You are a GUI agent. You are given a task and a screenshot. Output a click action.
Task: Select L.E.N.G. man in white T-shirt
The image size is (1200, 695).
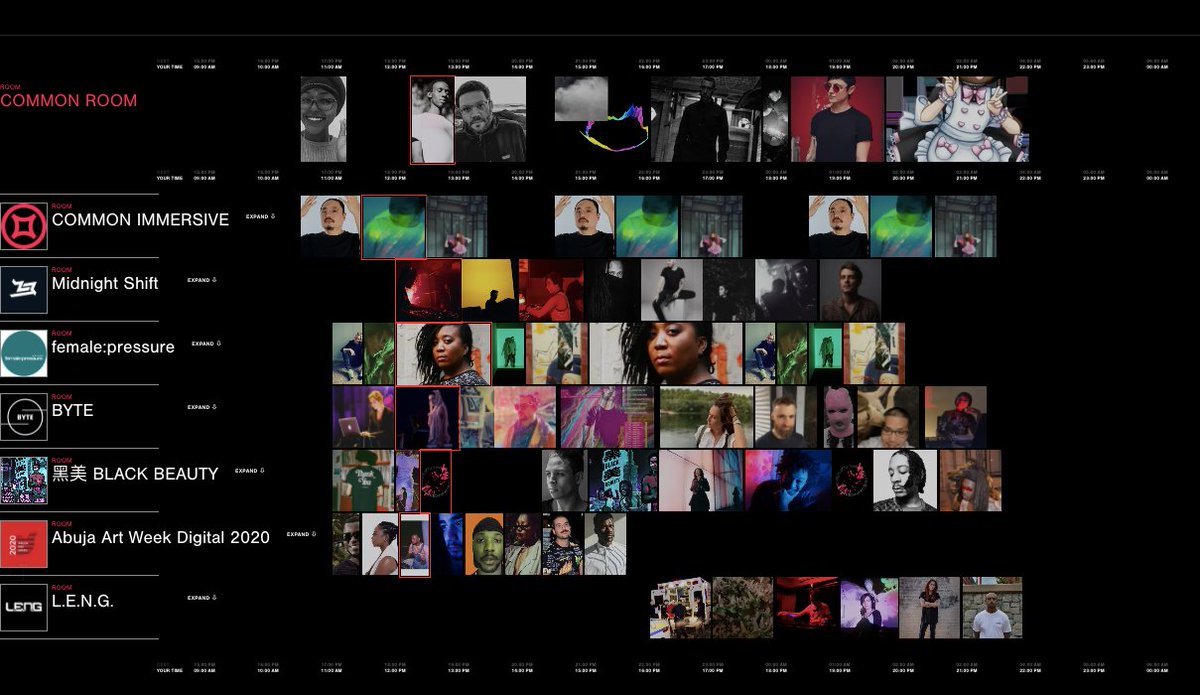992,608
